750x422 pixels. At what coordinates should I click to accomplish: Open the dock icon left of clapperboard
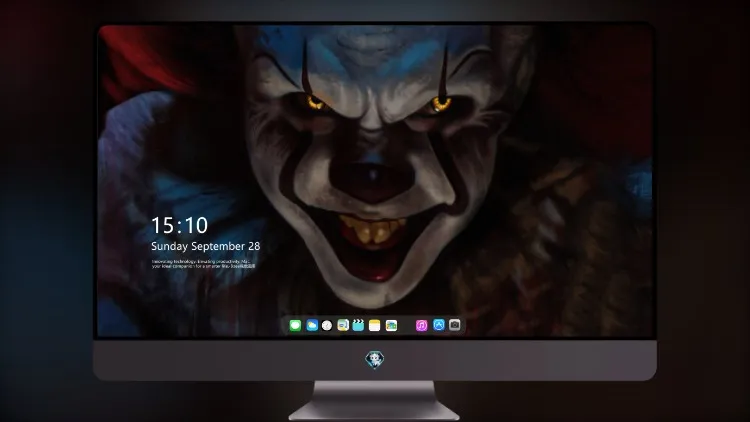[343, 325]
